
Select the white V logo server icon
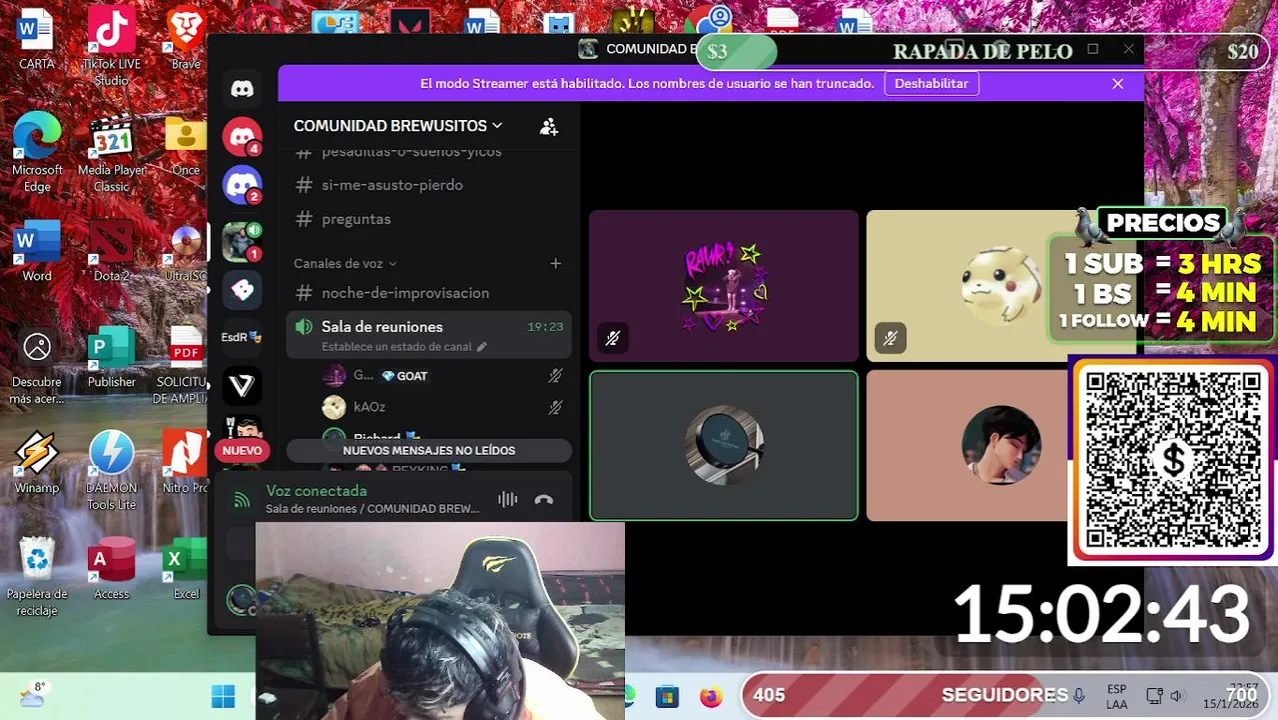click(242, 385)
